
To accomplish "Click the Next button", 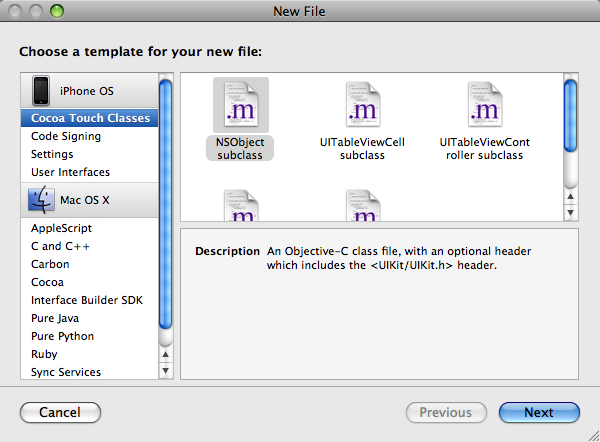I will click(x=538, y=412).
